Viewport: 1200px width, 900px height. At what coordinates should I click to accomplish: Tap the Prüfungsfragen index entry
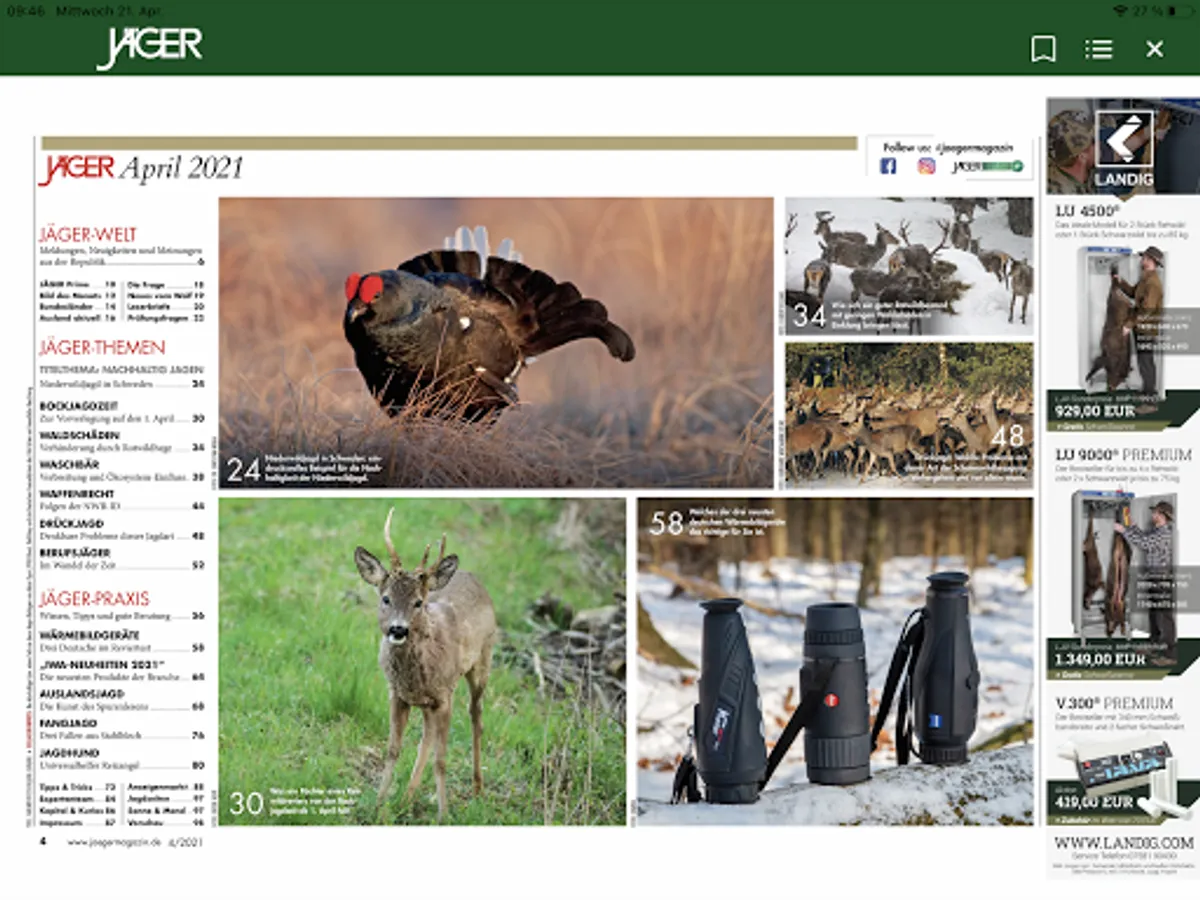click(165, 318)
